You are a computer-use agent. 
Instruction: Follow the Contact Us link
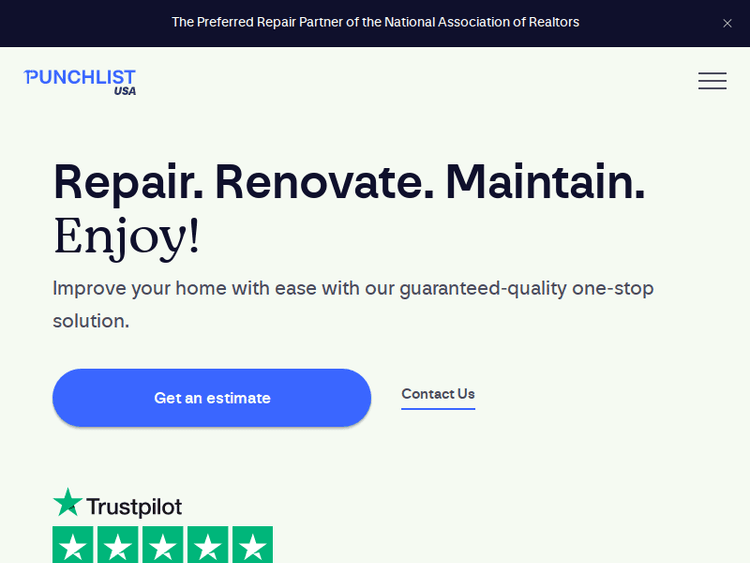point(438,394)
